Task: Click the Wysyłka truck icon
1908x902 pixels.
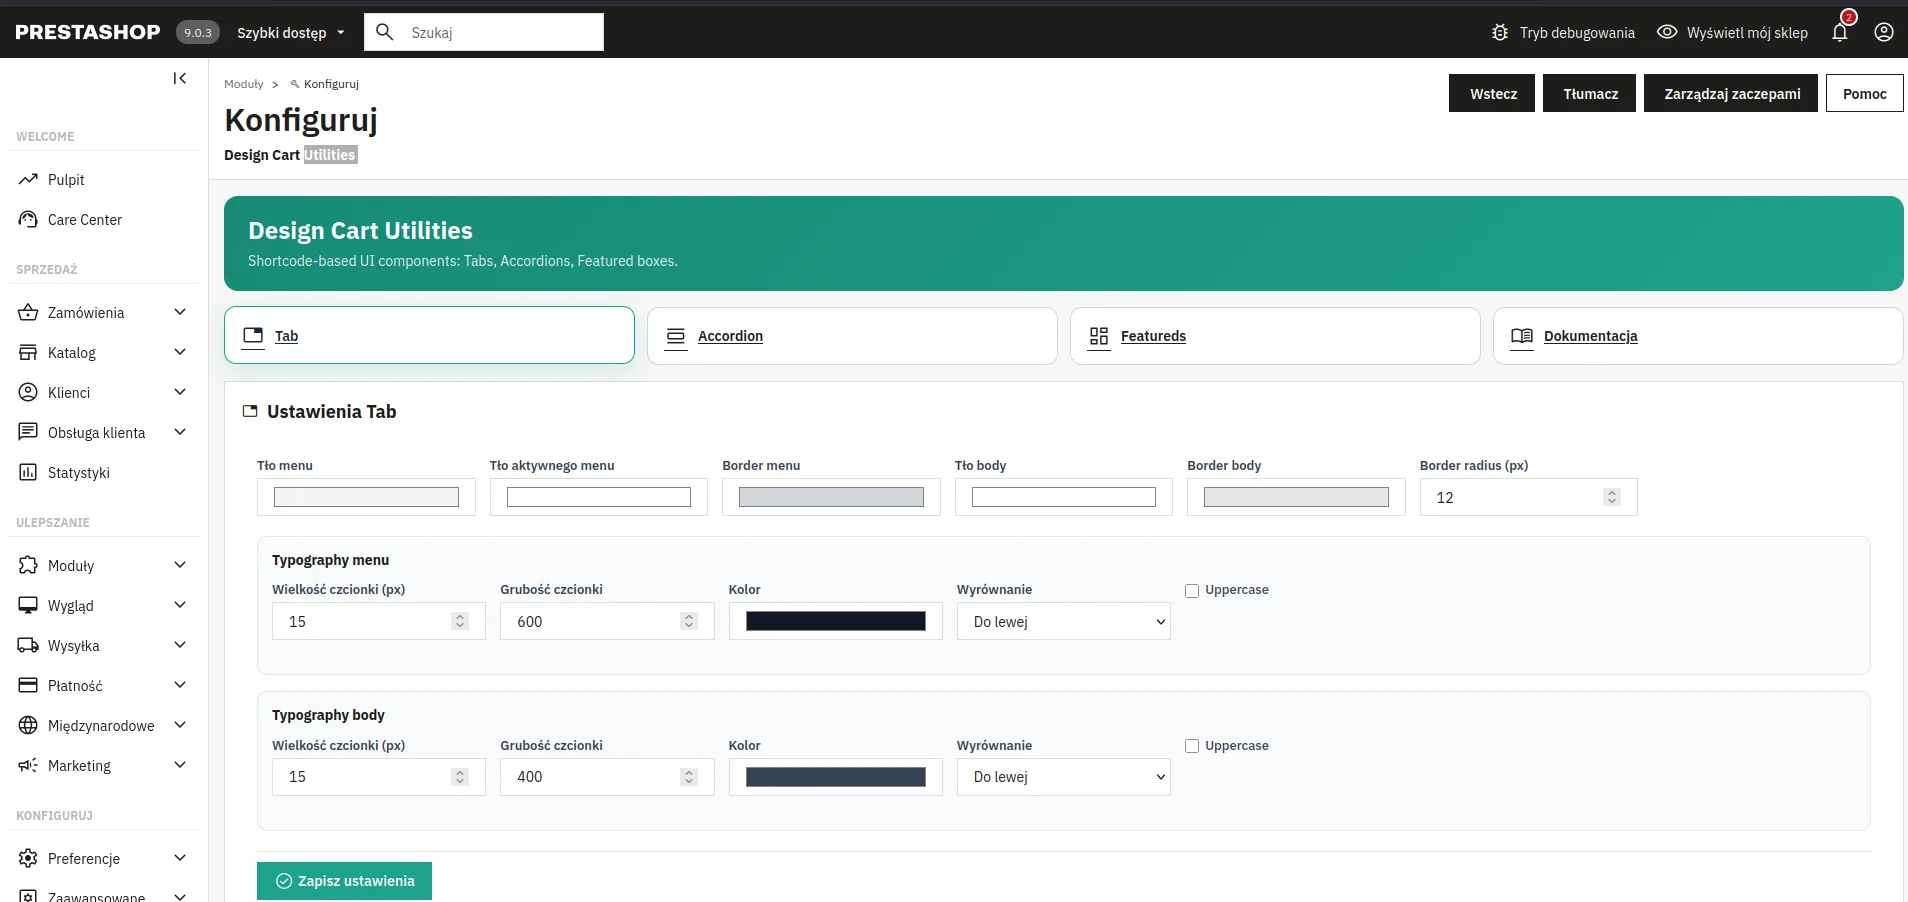Action: 28,646
